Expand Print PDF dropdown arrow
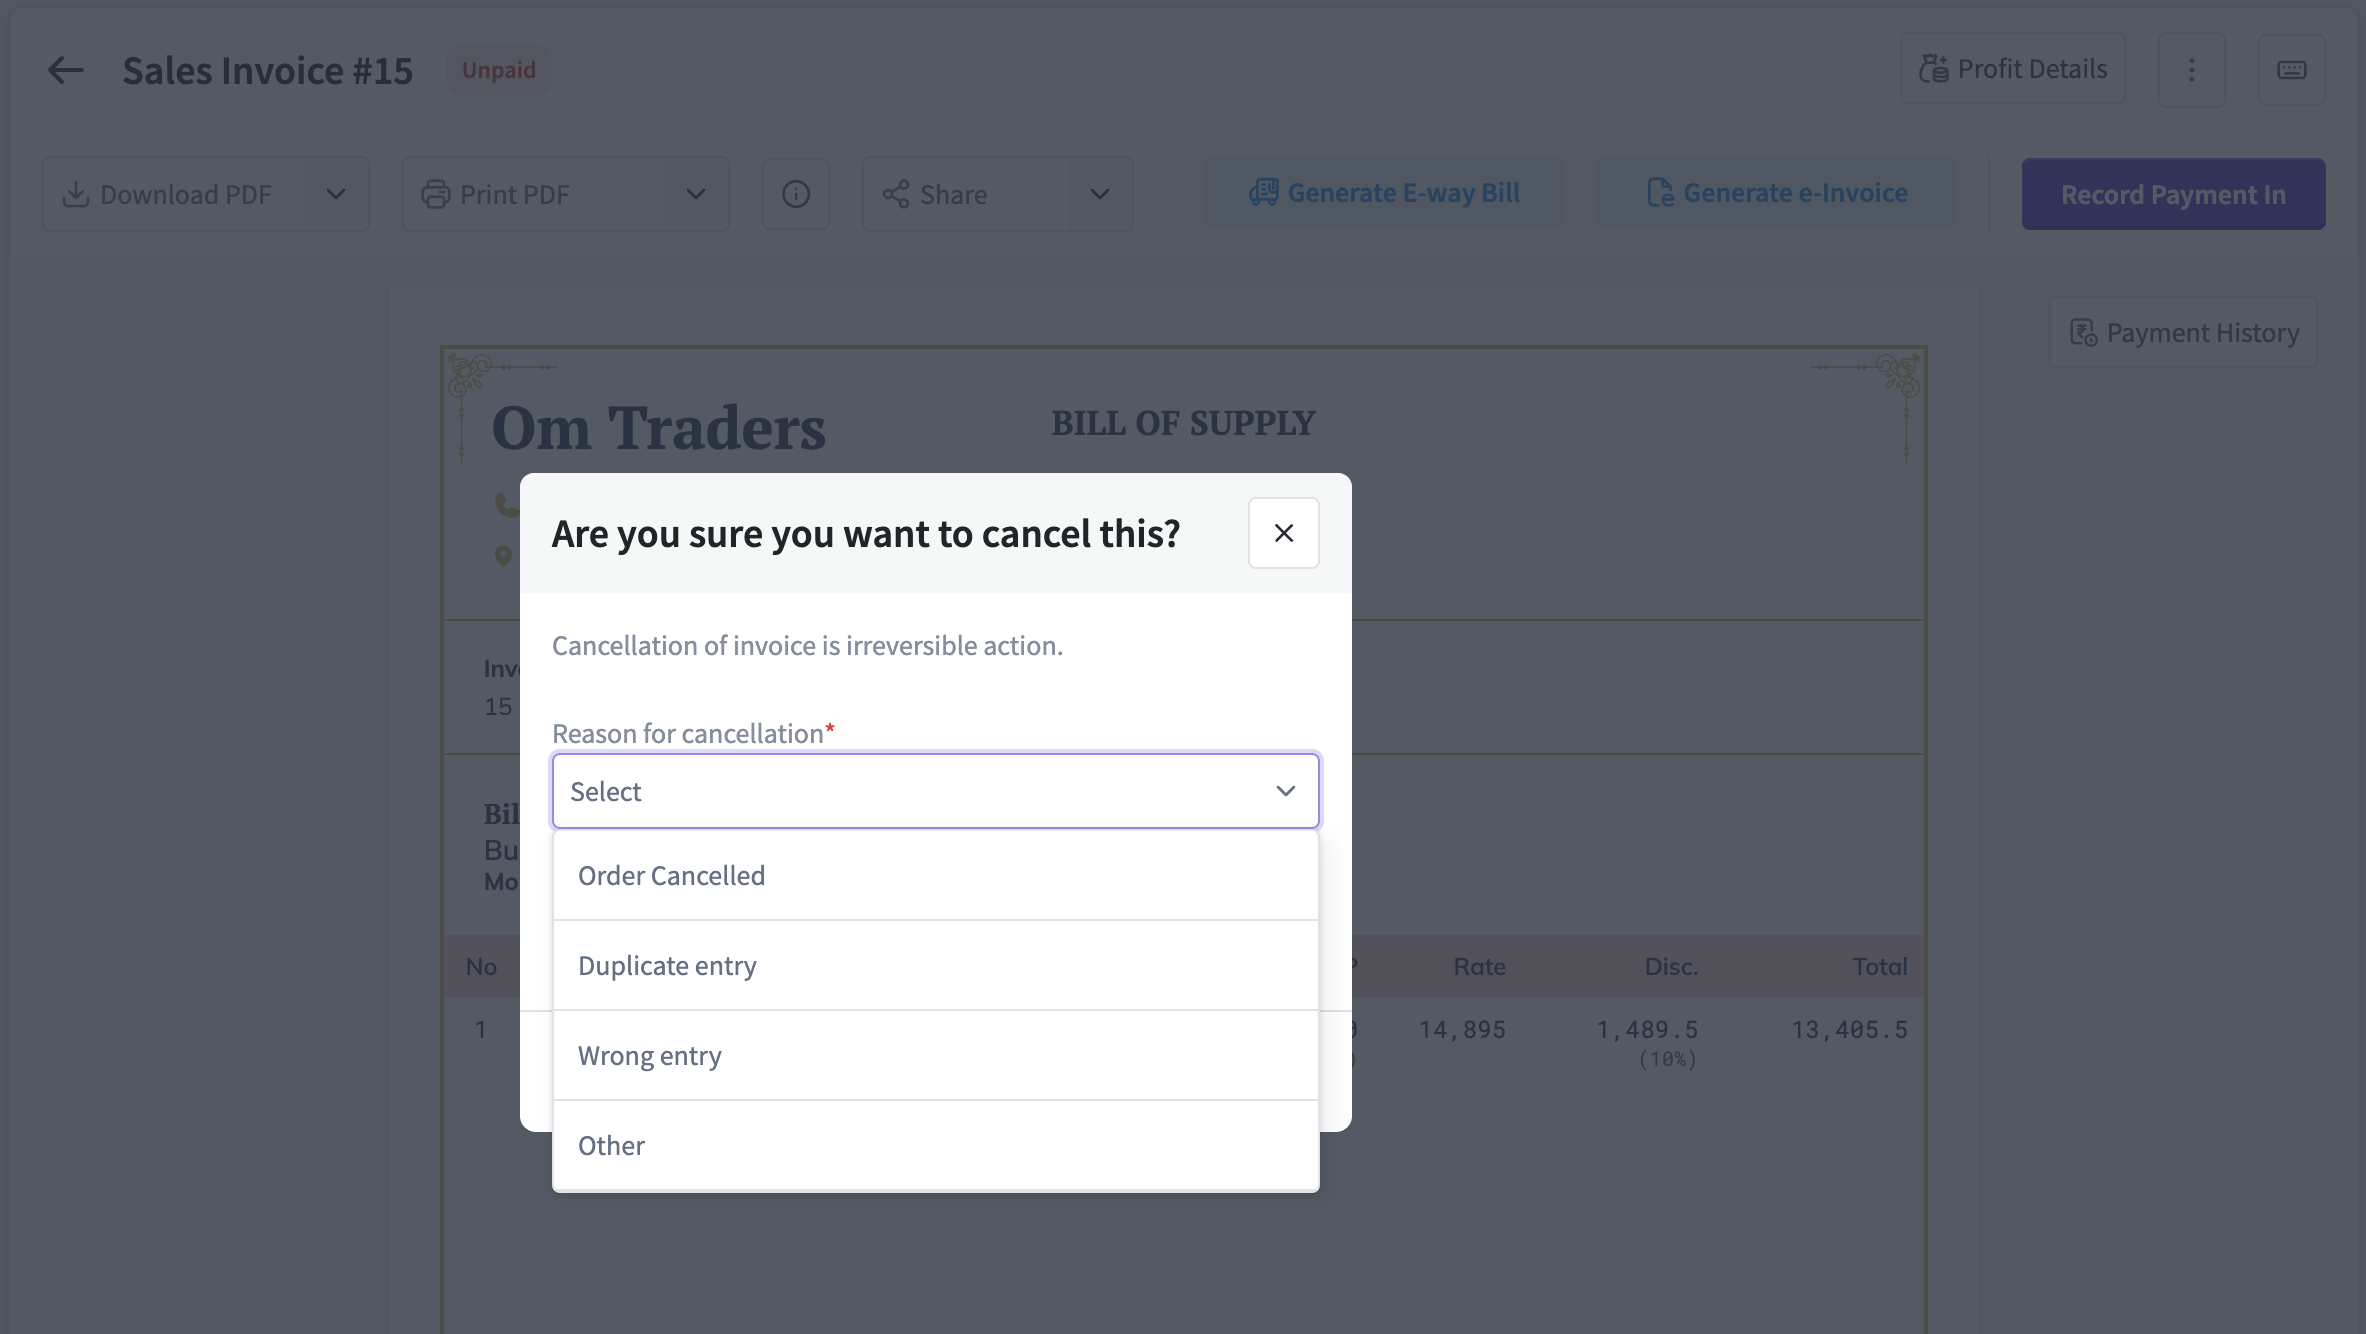Image resolution: width=2366 pixels, height=1334 pixels. click(x=696, y=194)
